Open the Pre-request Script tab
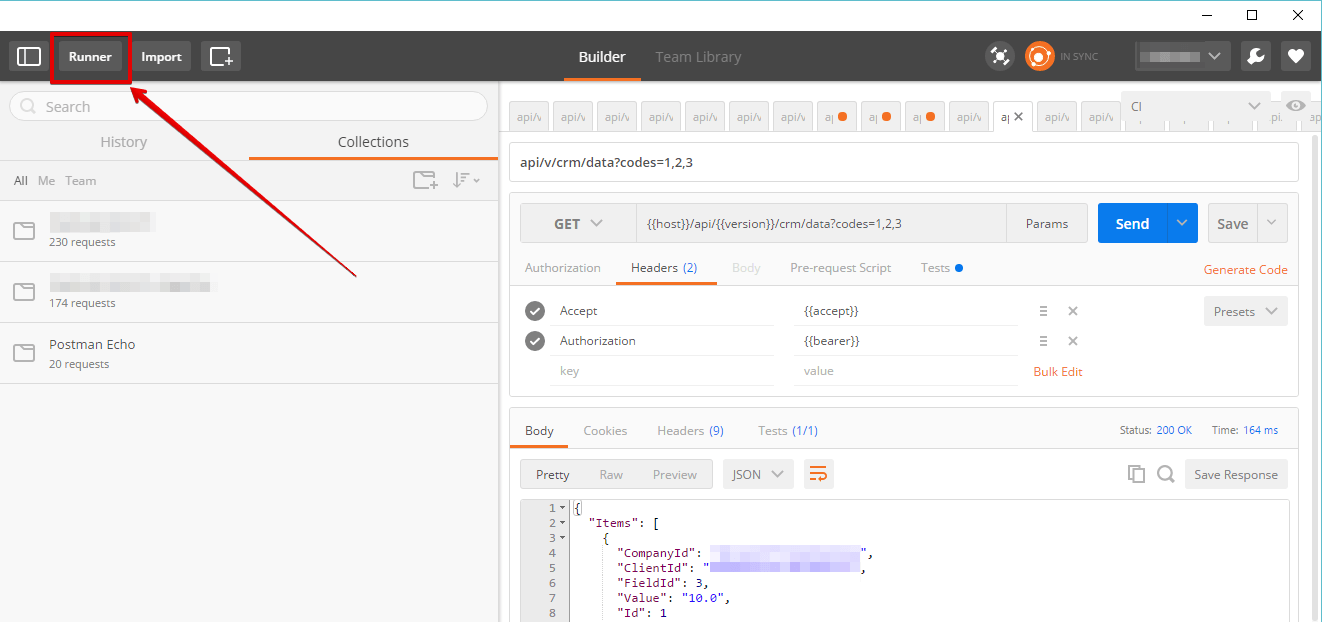 840,268
